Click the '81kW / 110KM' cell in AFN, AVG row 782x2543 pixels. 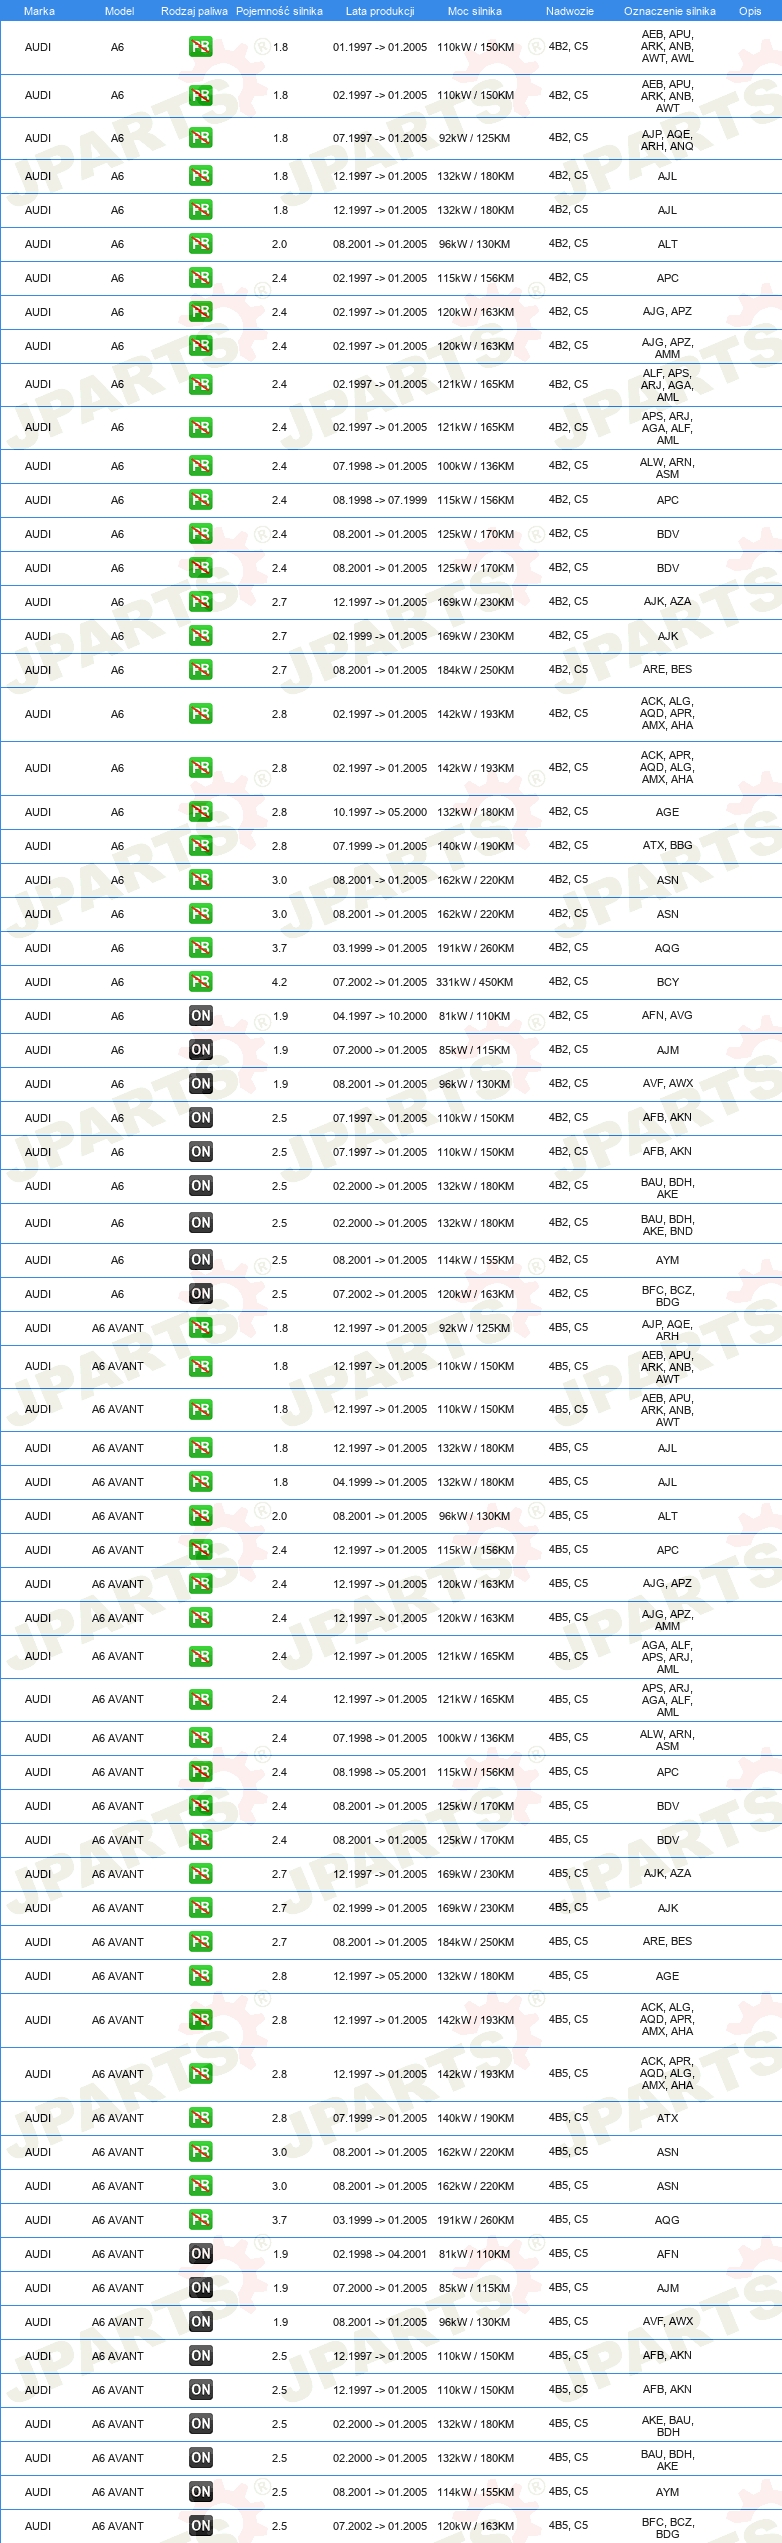pyautogui.click(x=475, y=1016)
